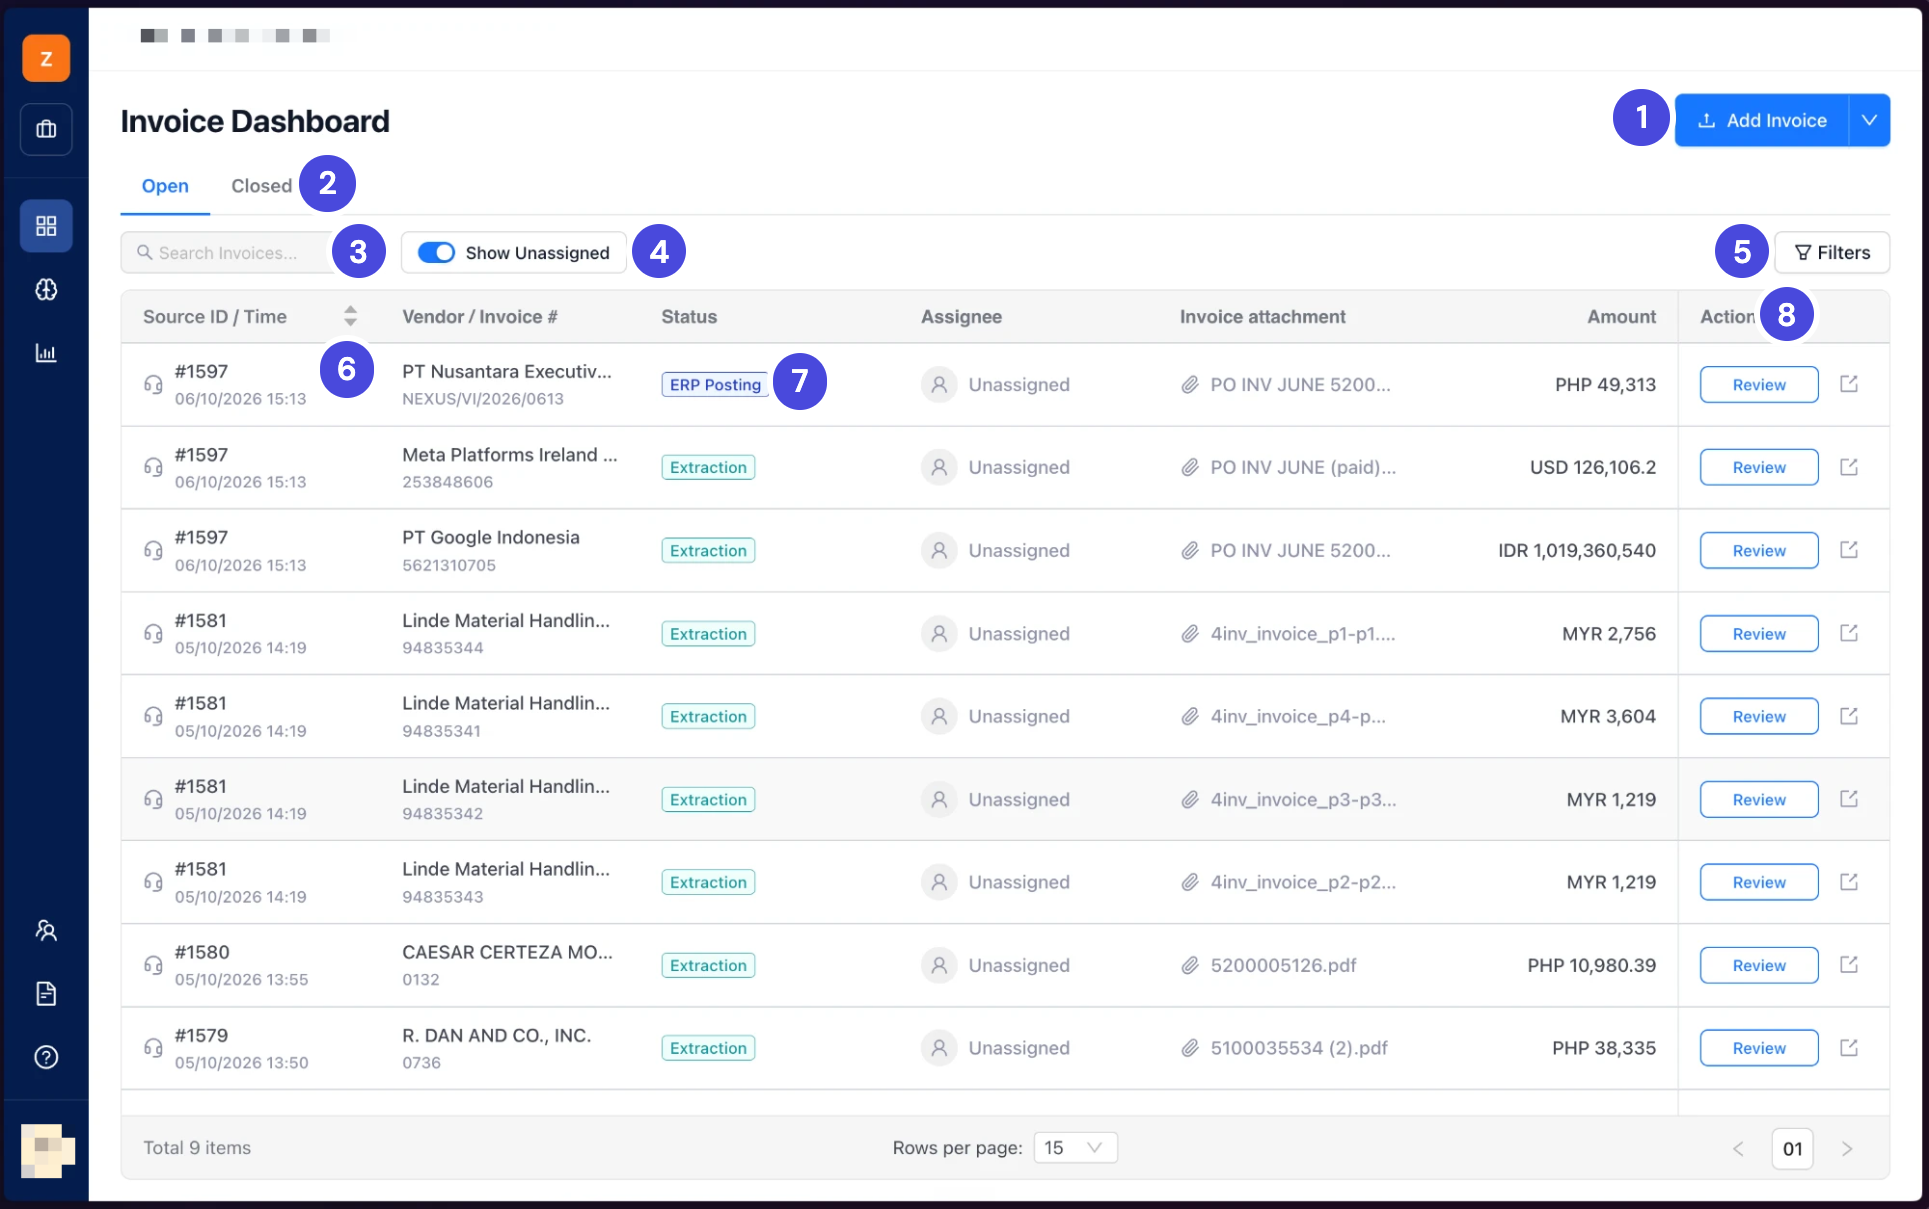Toggle the Show Unassigned switch

pyautogui.click(x=436, y=253)
